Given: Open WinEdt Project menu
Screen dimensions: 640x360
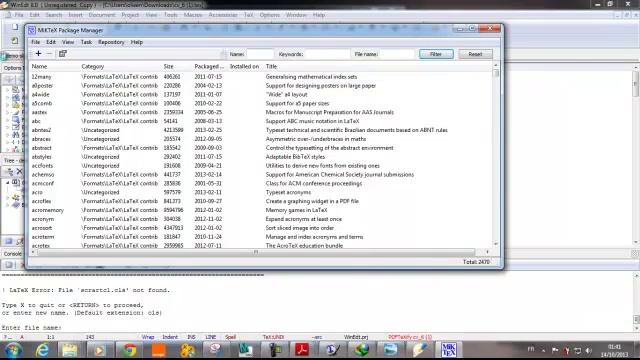Looking at the screenshot, I should point(130,15).
